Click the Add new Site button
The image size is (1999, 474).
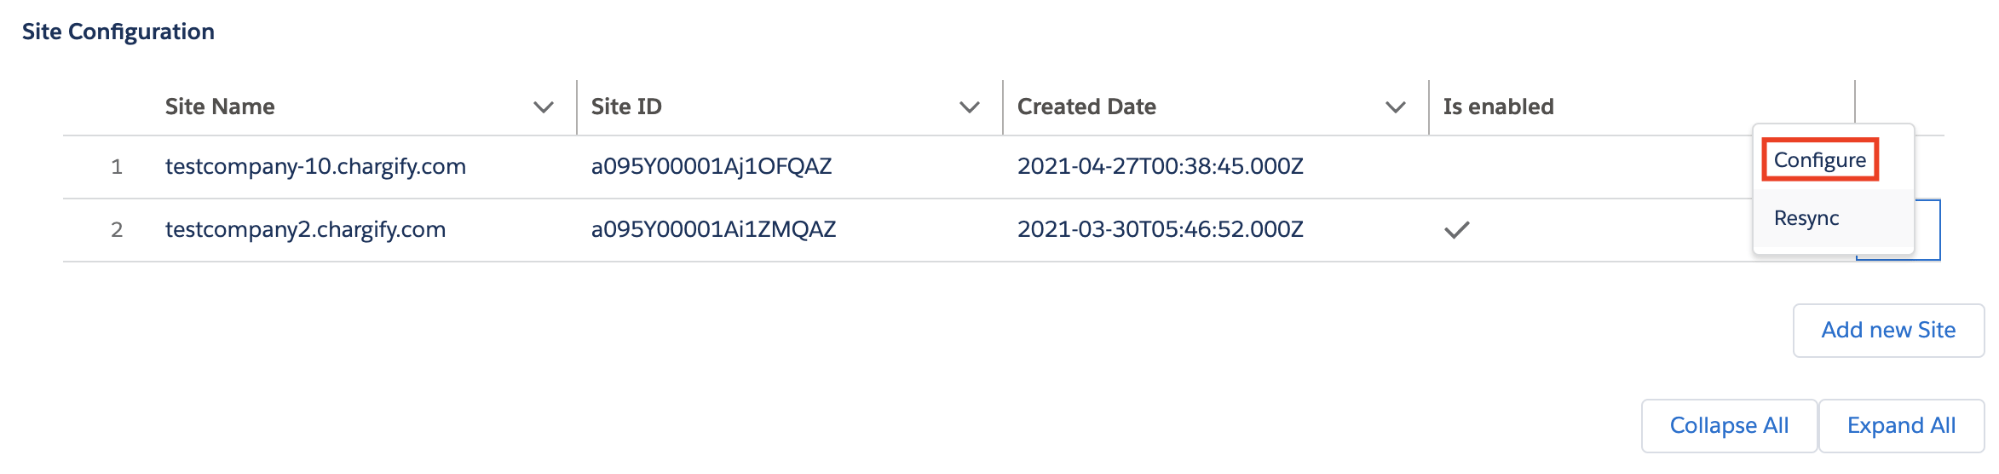coord(1888,330)
